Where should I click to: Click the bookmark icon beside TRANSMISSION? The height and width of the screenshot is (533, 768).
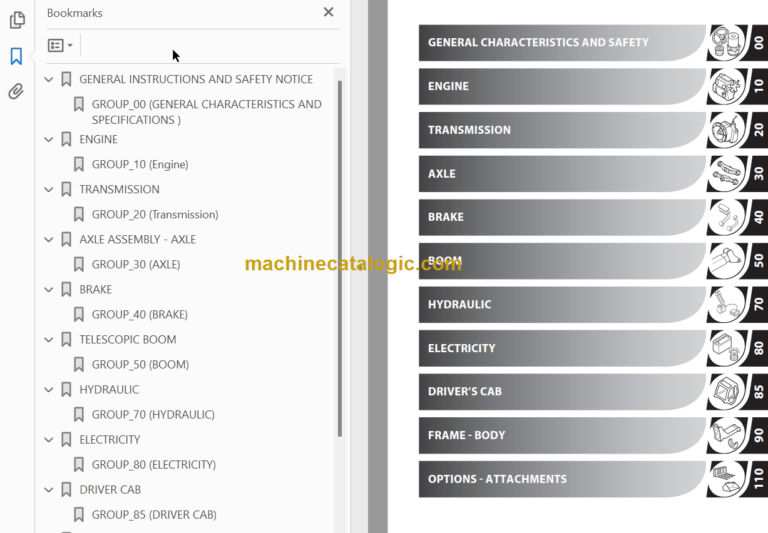[x=66, y=190]
